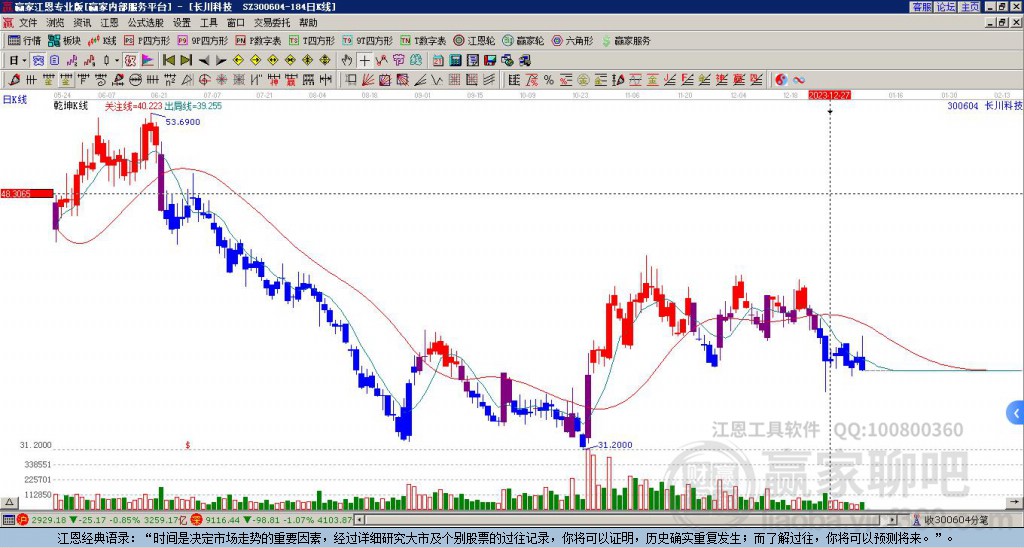Click the 300604 长川科技 stock label
Screen dimensions: 1024x548
(x=984, y=106)
